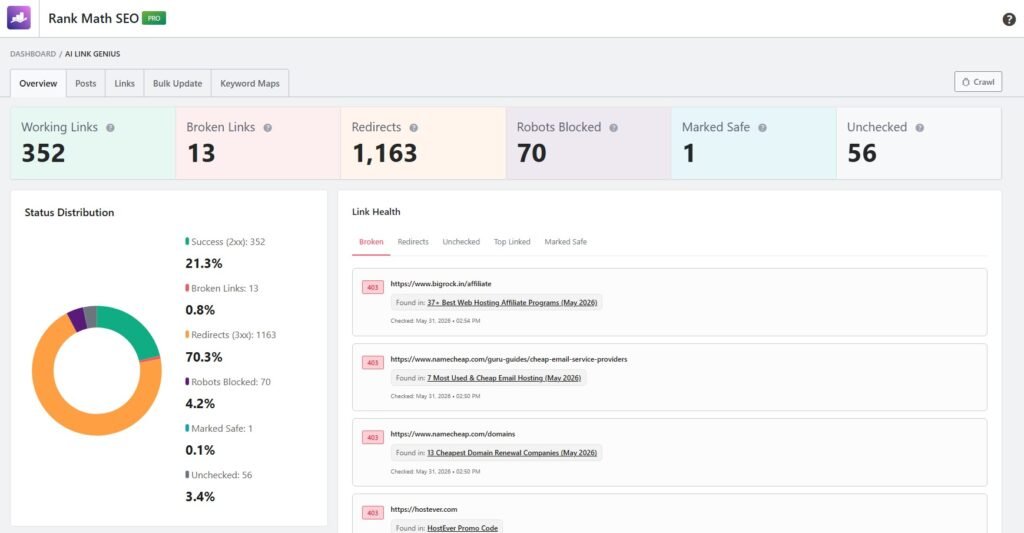Open '7 Most Used & Cheap Email Hosting' post link
Screen dimensions: 1024x533
[x=504, y=378]
